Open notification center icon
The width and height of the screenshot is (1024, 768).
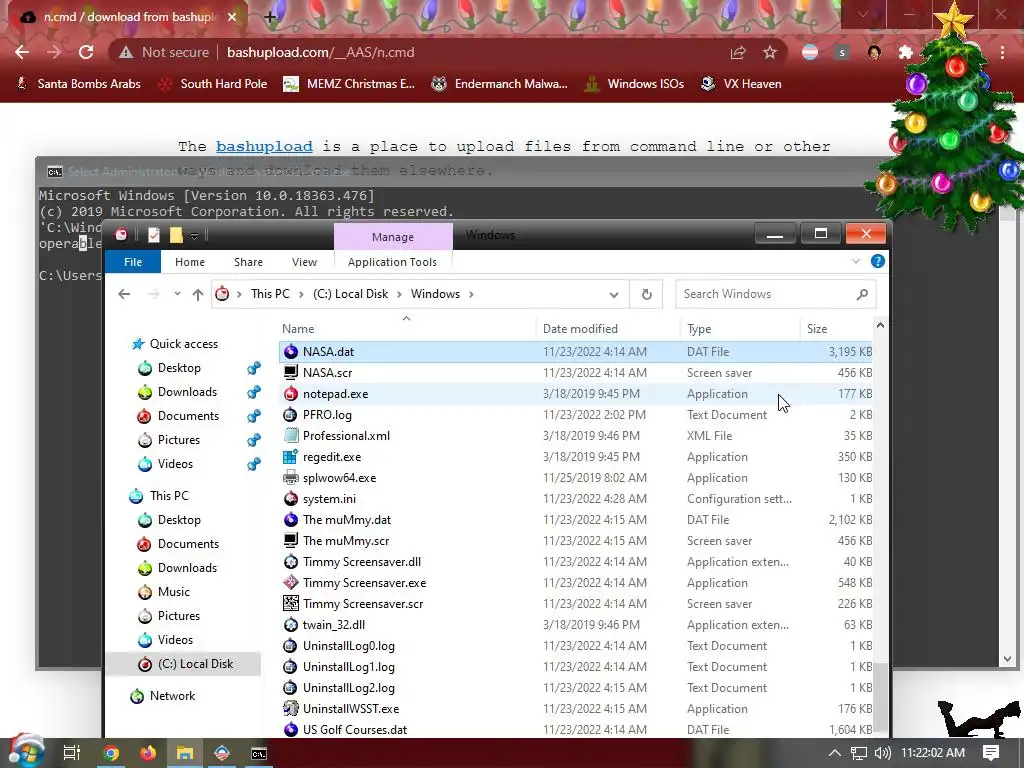(x=991, y=753)
